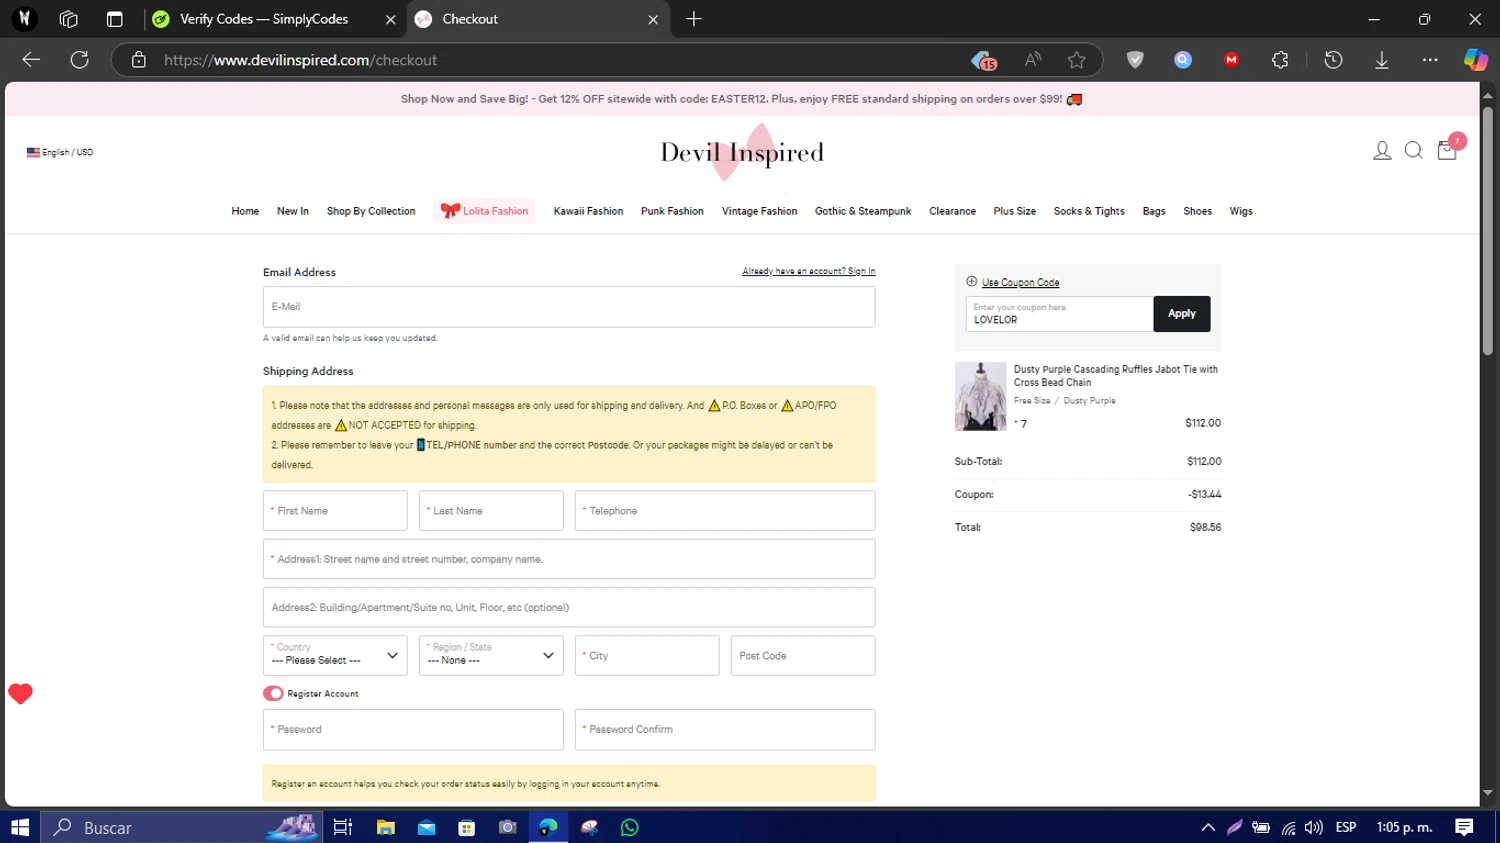
Task: Open Socks & Tights menu
Action: 1089,211
